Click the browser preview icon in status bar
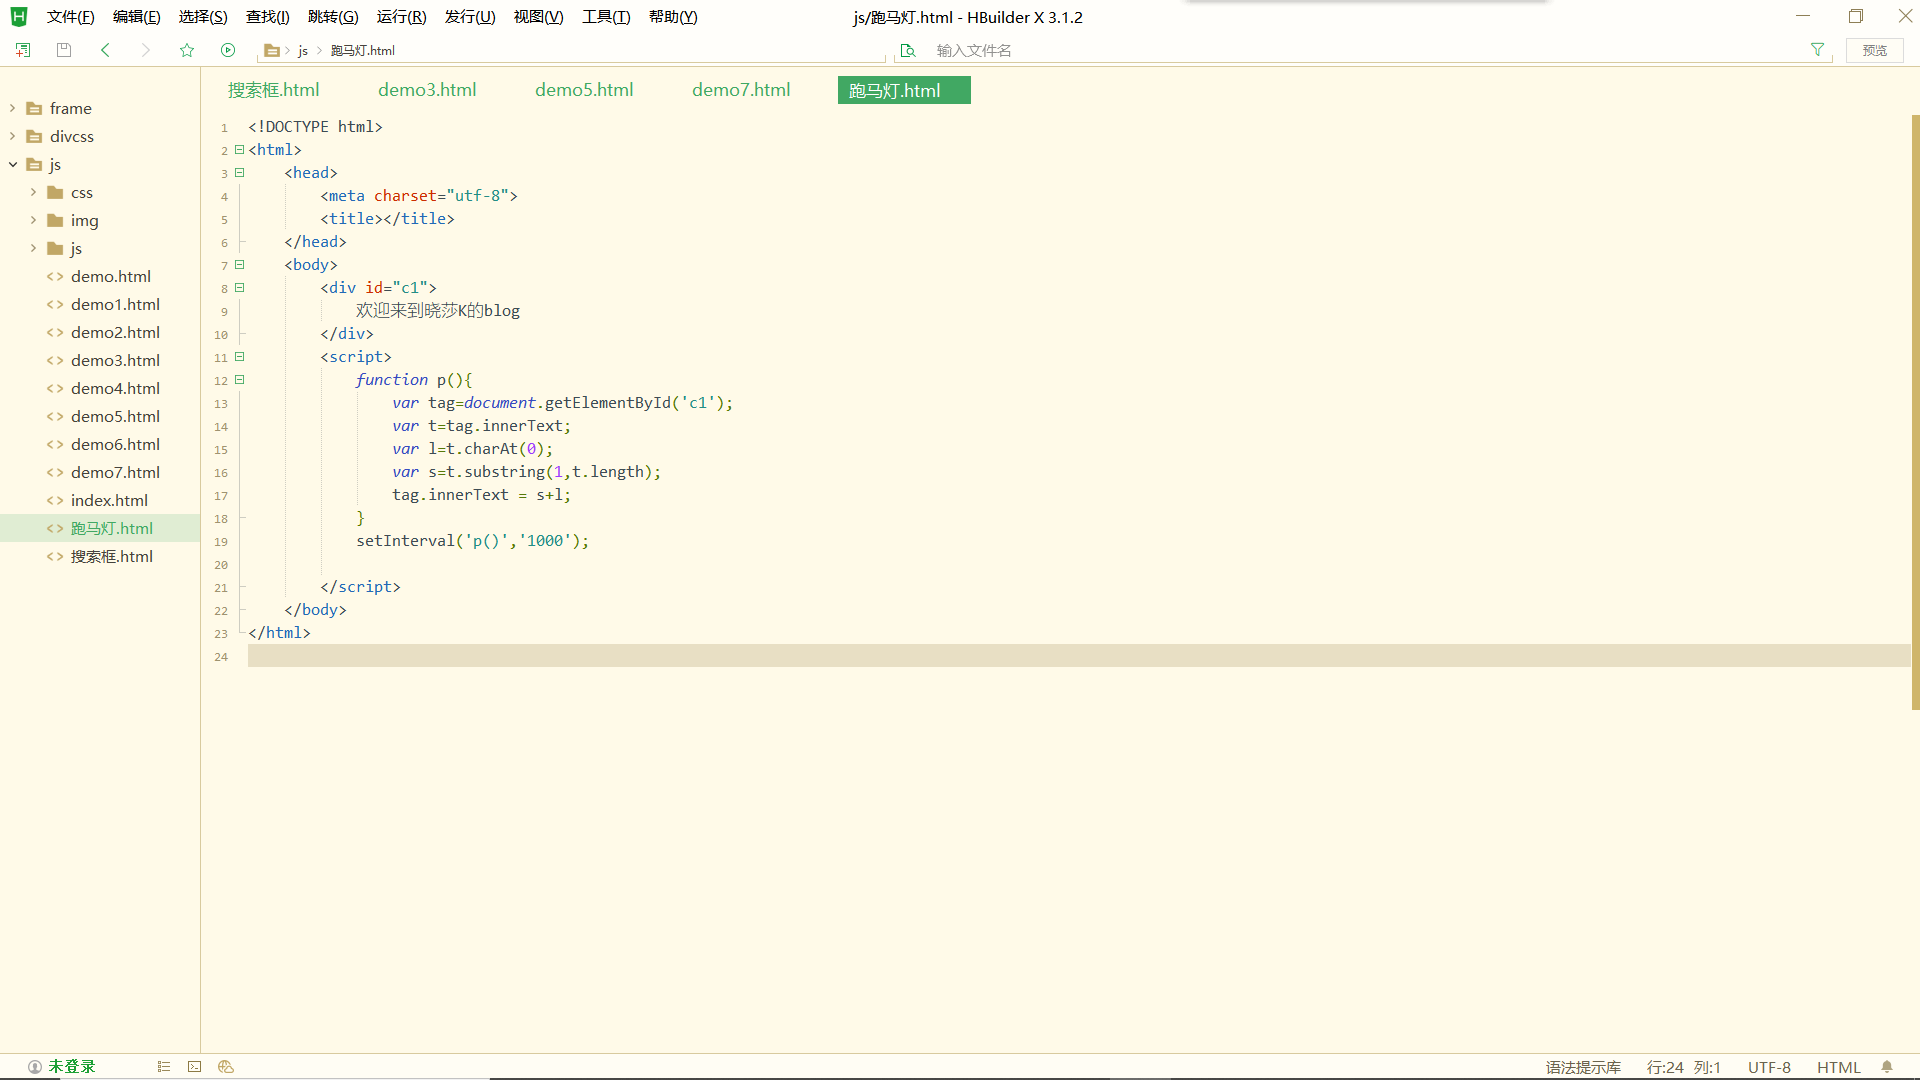 (226, 1067)
